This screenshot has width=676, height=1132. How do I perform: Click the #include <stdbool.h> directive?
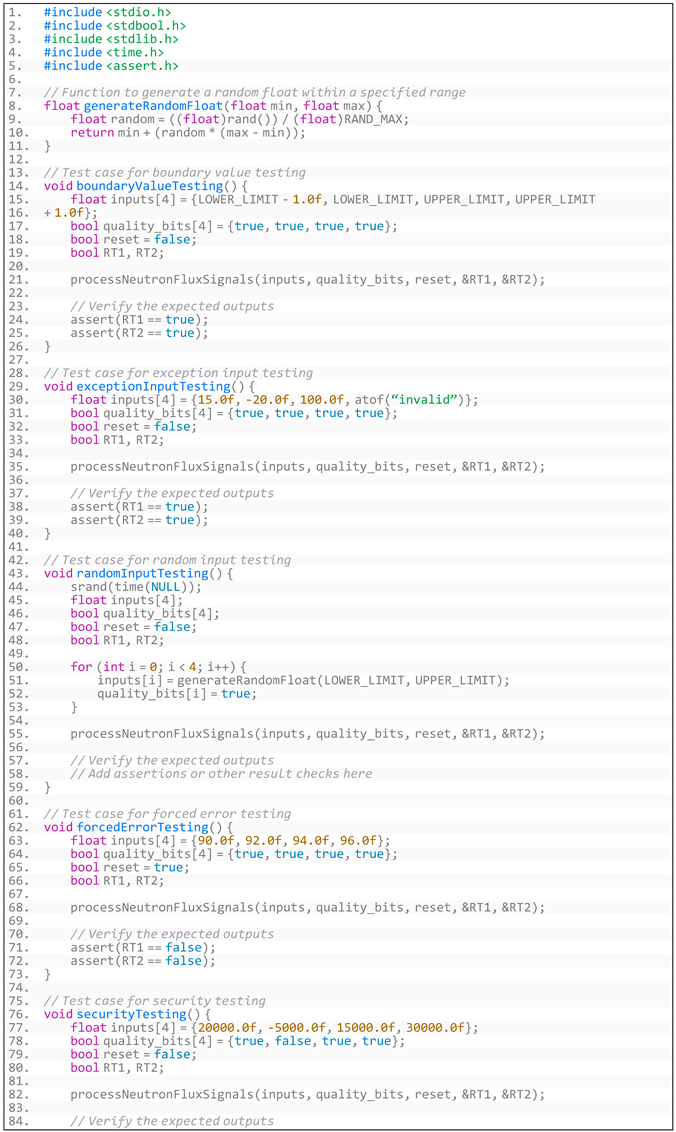click(x=114, y=25)
